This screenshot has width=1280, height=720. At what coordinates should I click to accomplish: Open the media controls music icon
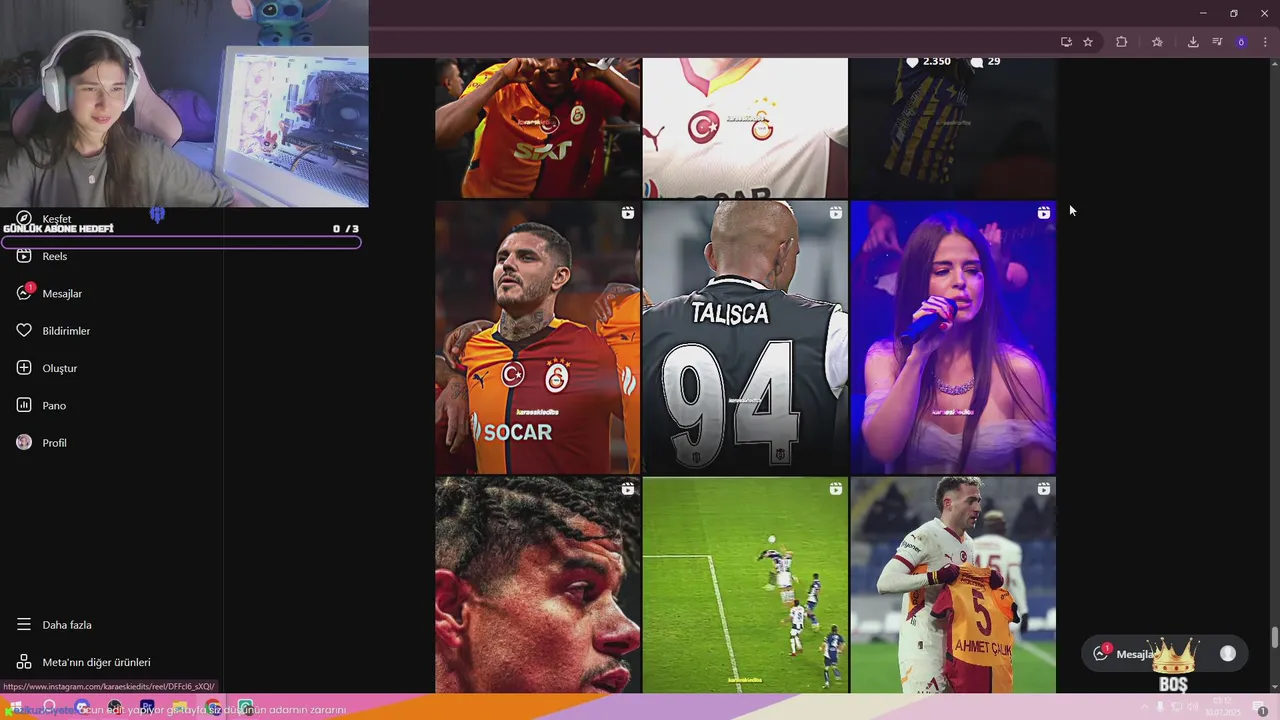point(1217,42)
